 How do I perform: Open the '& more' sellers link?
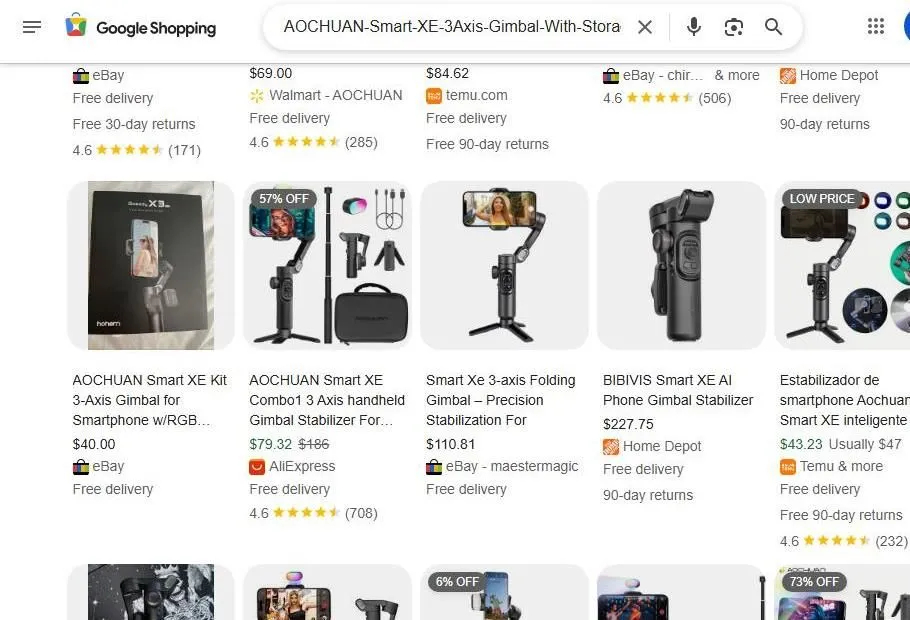[736, 75]
